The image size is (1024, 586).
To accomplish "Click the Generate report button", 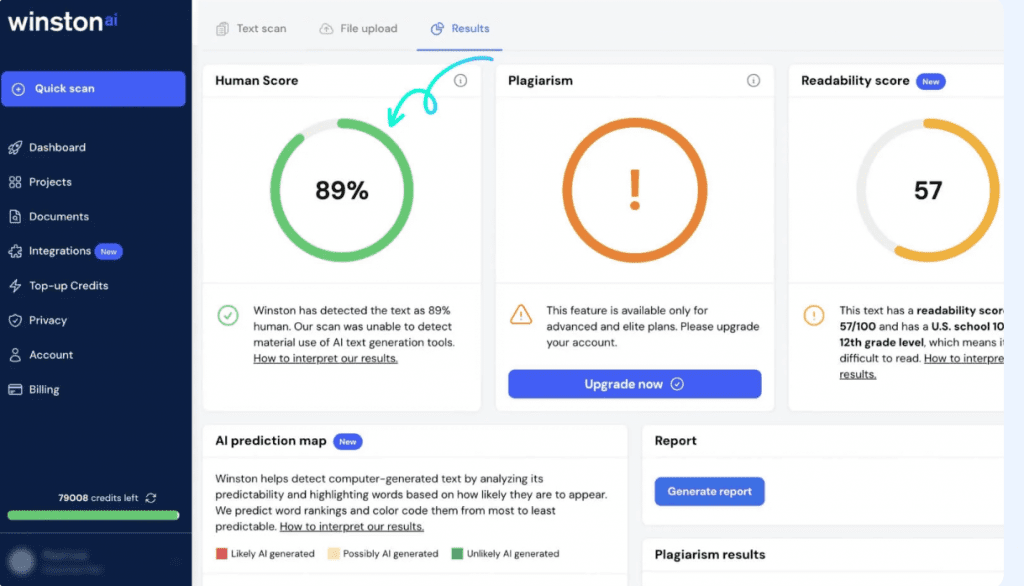I will point(709,491).
